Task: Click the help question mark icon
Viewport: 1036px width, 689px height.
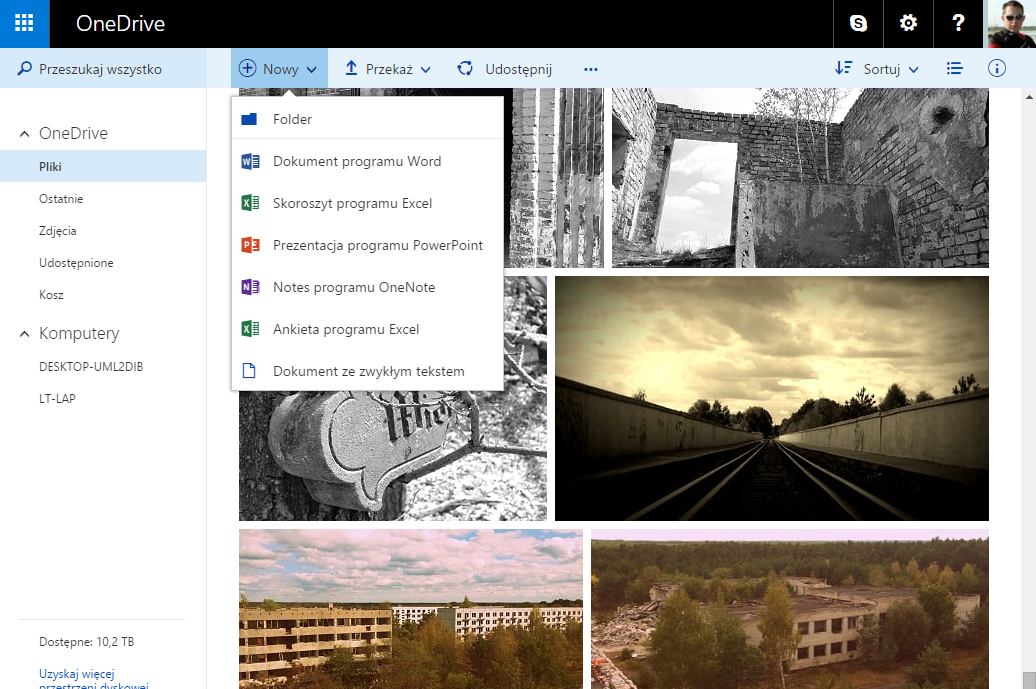Action: (959, 24)
